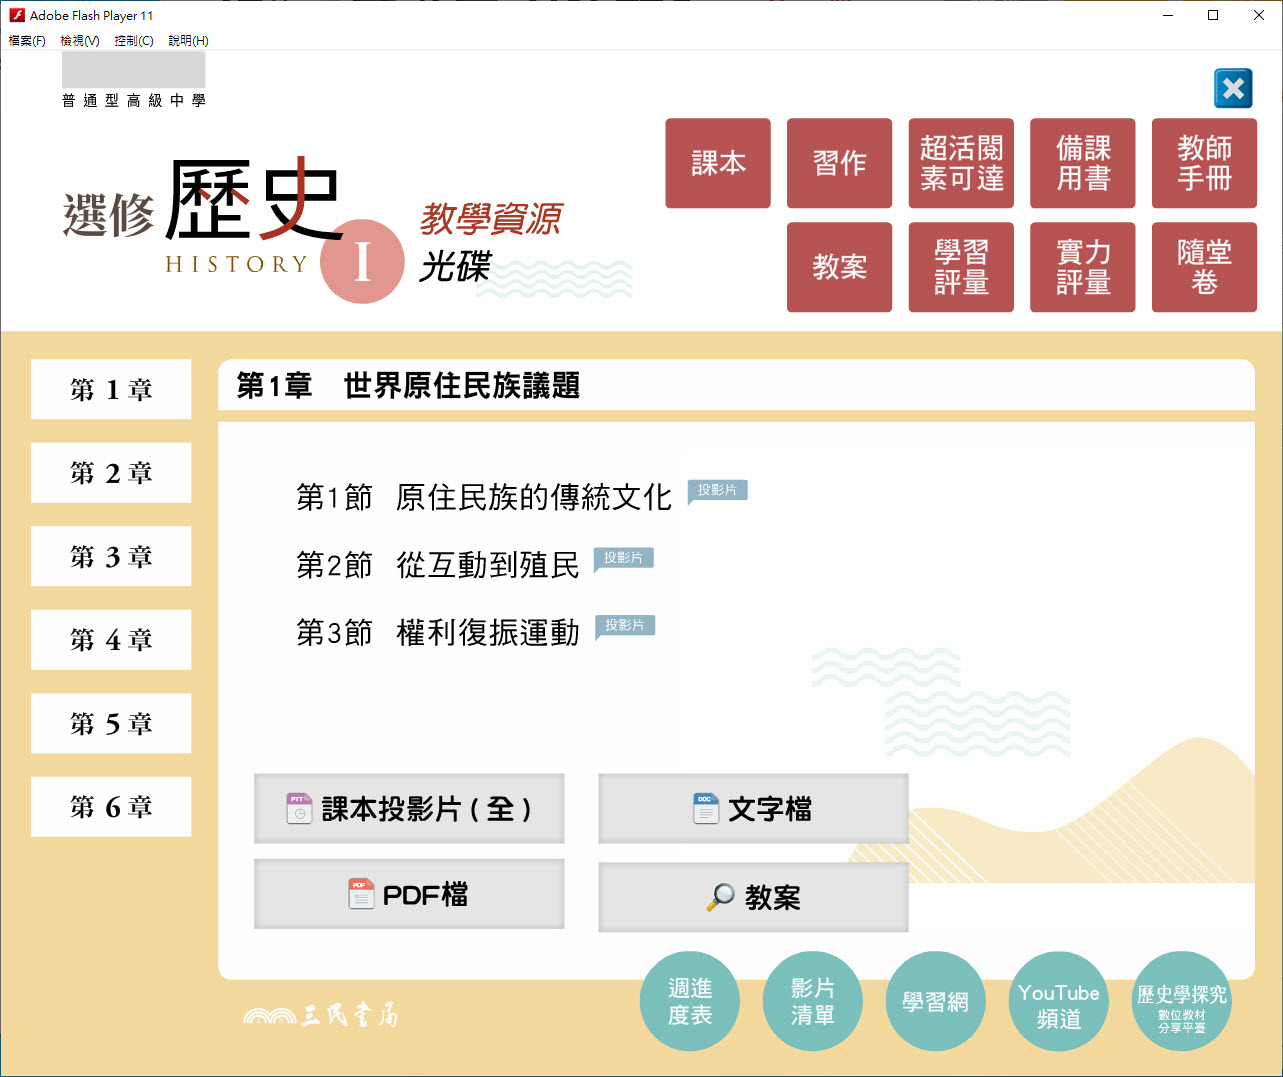Viewport: 1283px width, 1077px height.
Task: Open 歷史學探究 數位教材分享平臺 icon
Action: (1181, 1001)
